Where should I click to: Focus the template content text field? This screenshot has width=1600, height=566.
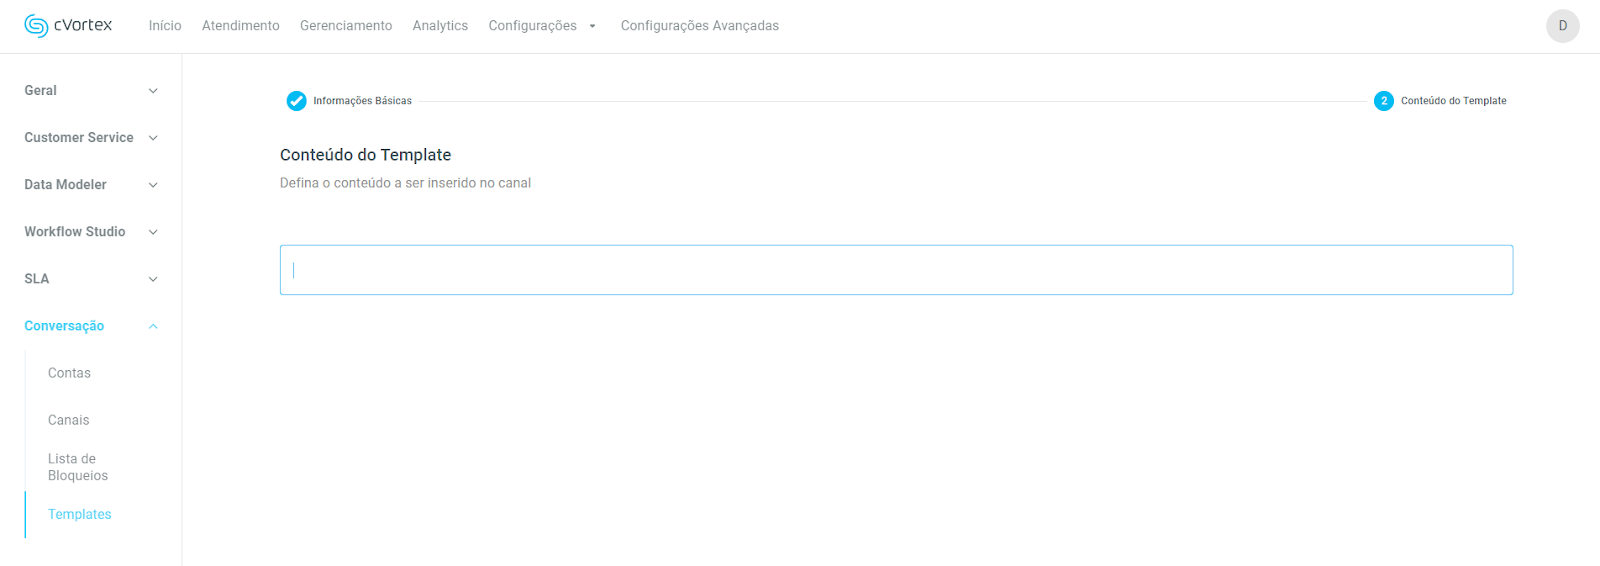tap(896, 270)
